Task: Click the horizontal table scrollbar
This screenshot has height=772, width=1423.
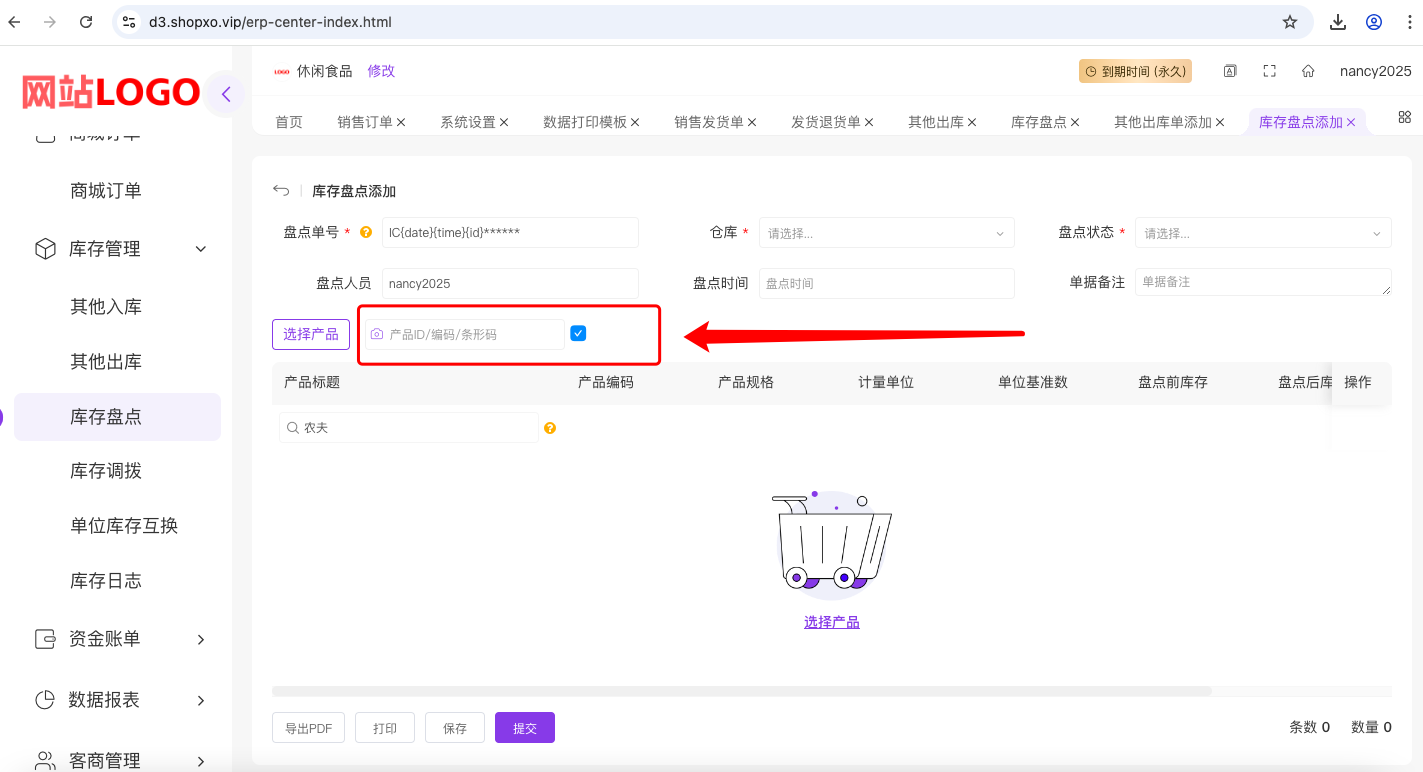Action: [x=741, y=691]
